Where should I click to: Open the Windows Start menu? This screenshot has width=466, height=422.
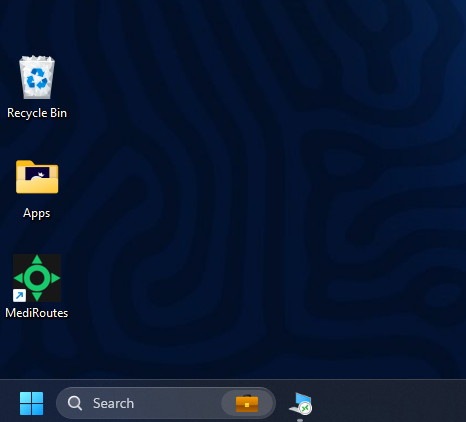coord(32,403)
